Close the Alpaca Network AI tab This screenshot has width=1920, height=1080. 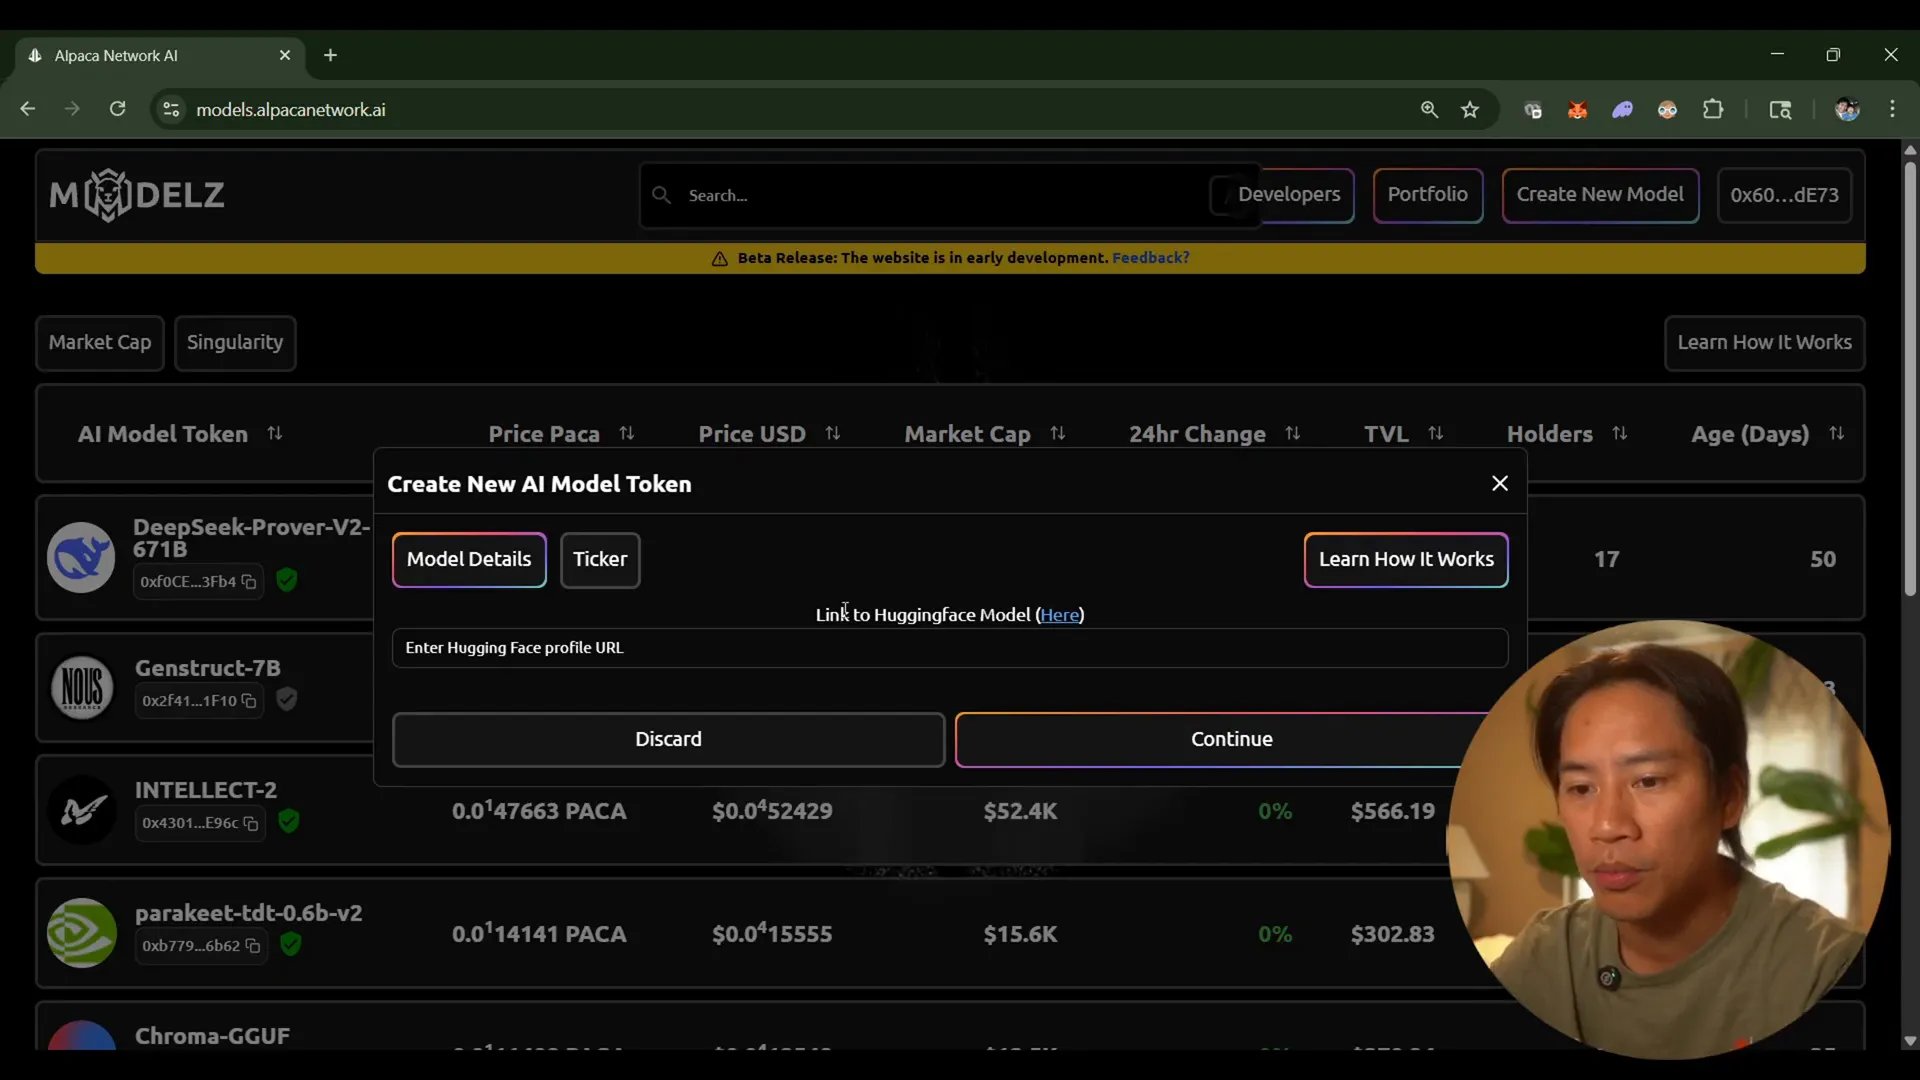click(285, 55)
